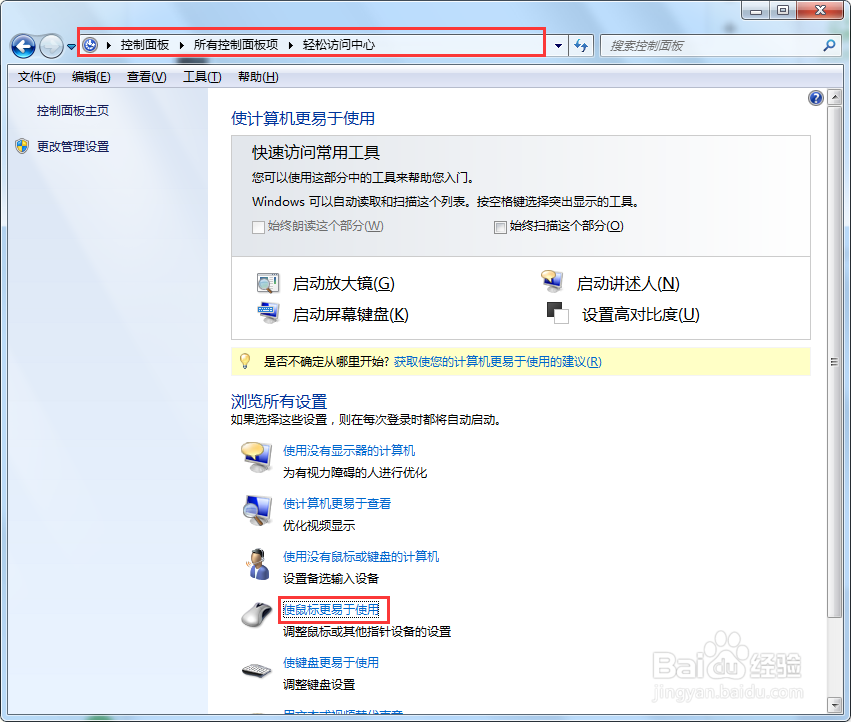851x722 pixels.
Task: Open the 帮助(H) menu
Action: pyautogui.click(x=258, y=77)
